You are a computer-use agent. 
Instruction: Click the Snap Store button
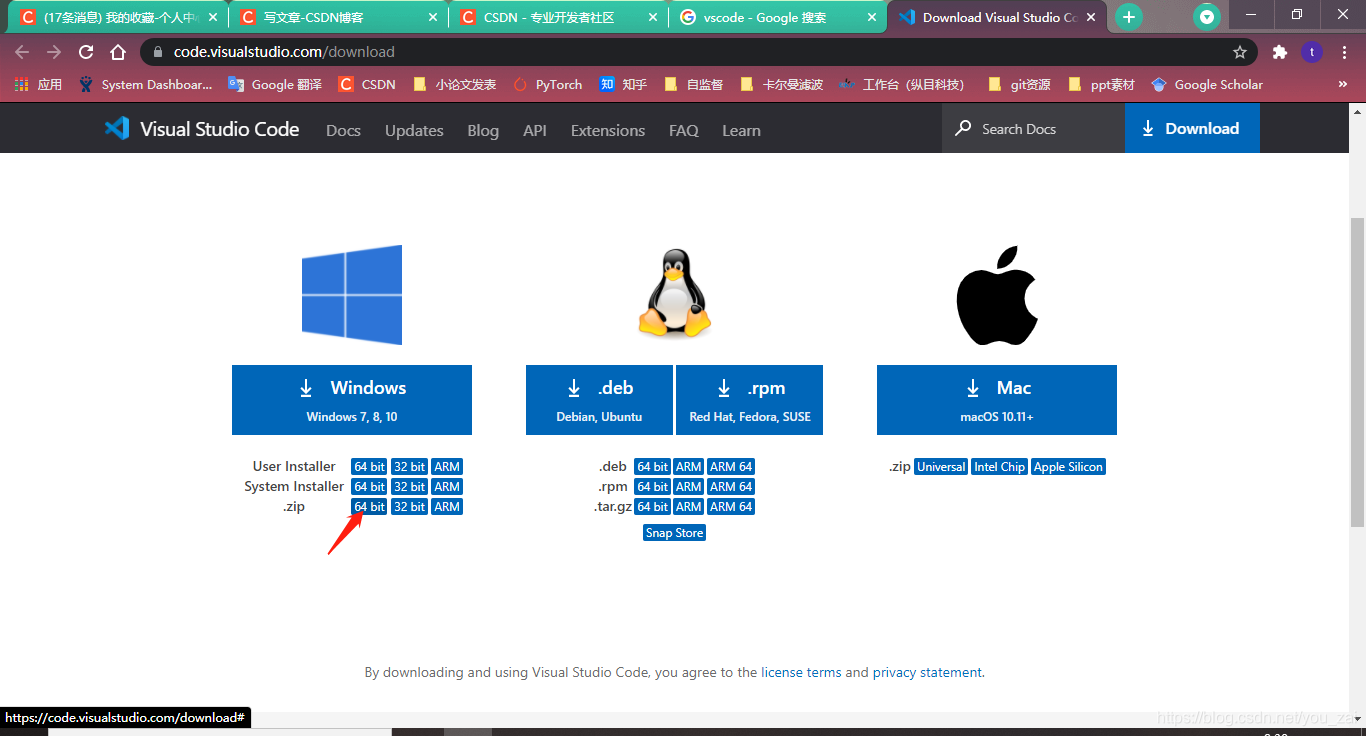click(x=675, y=533)
